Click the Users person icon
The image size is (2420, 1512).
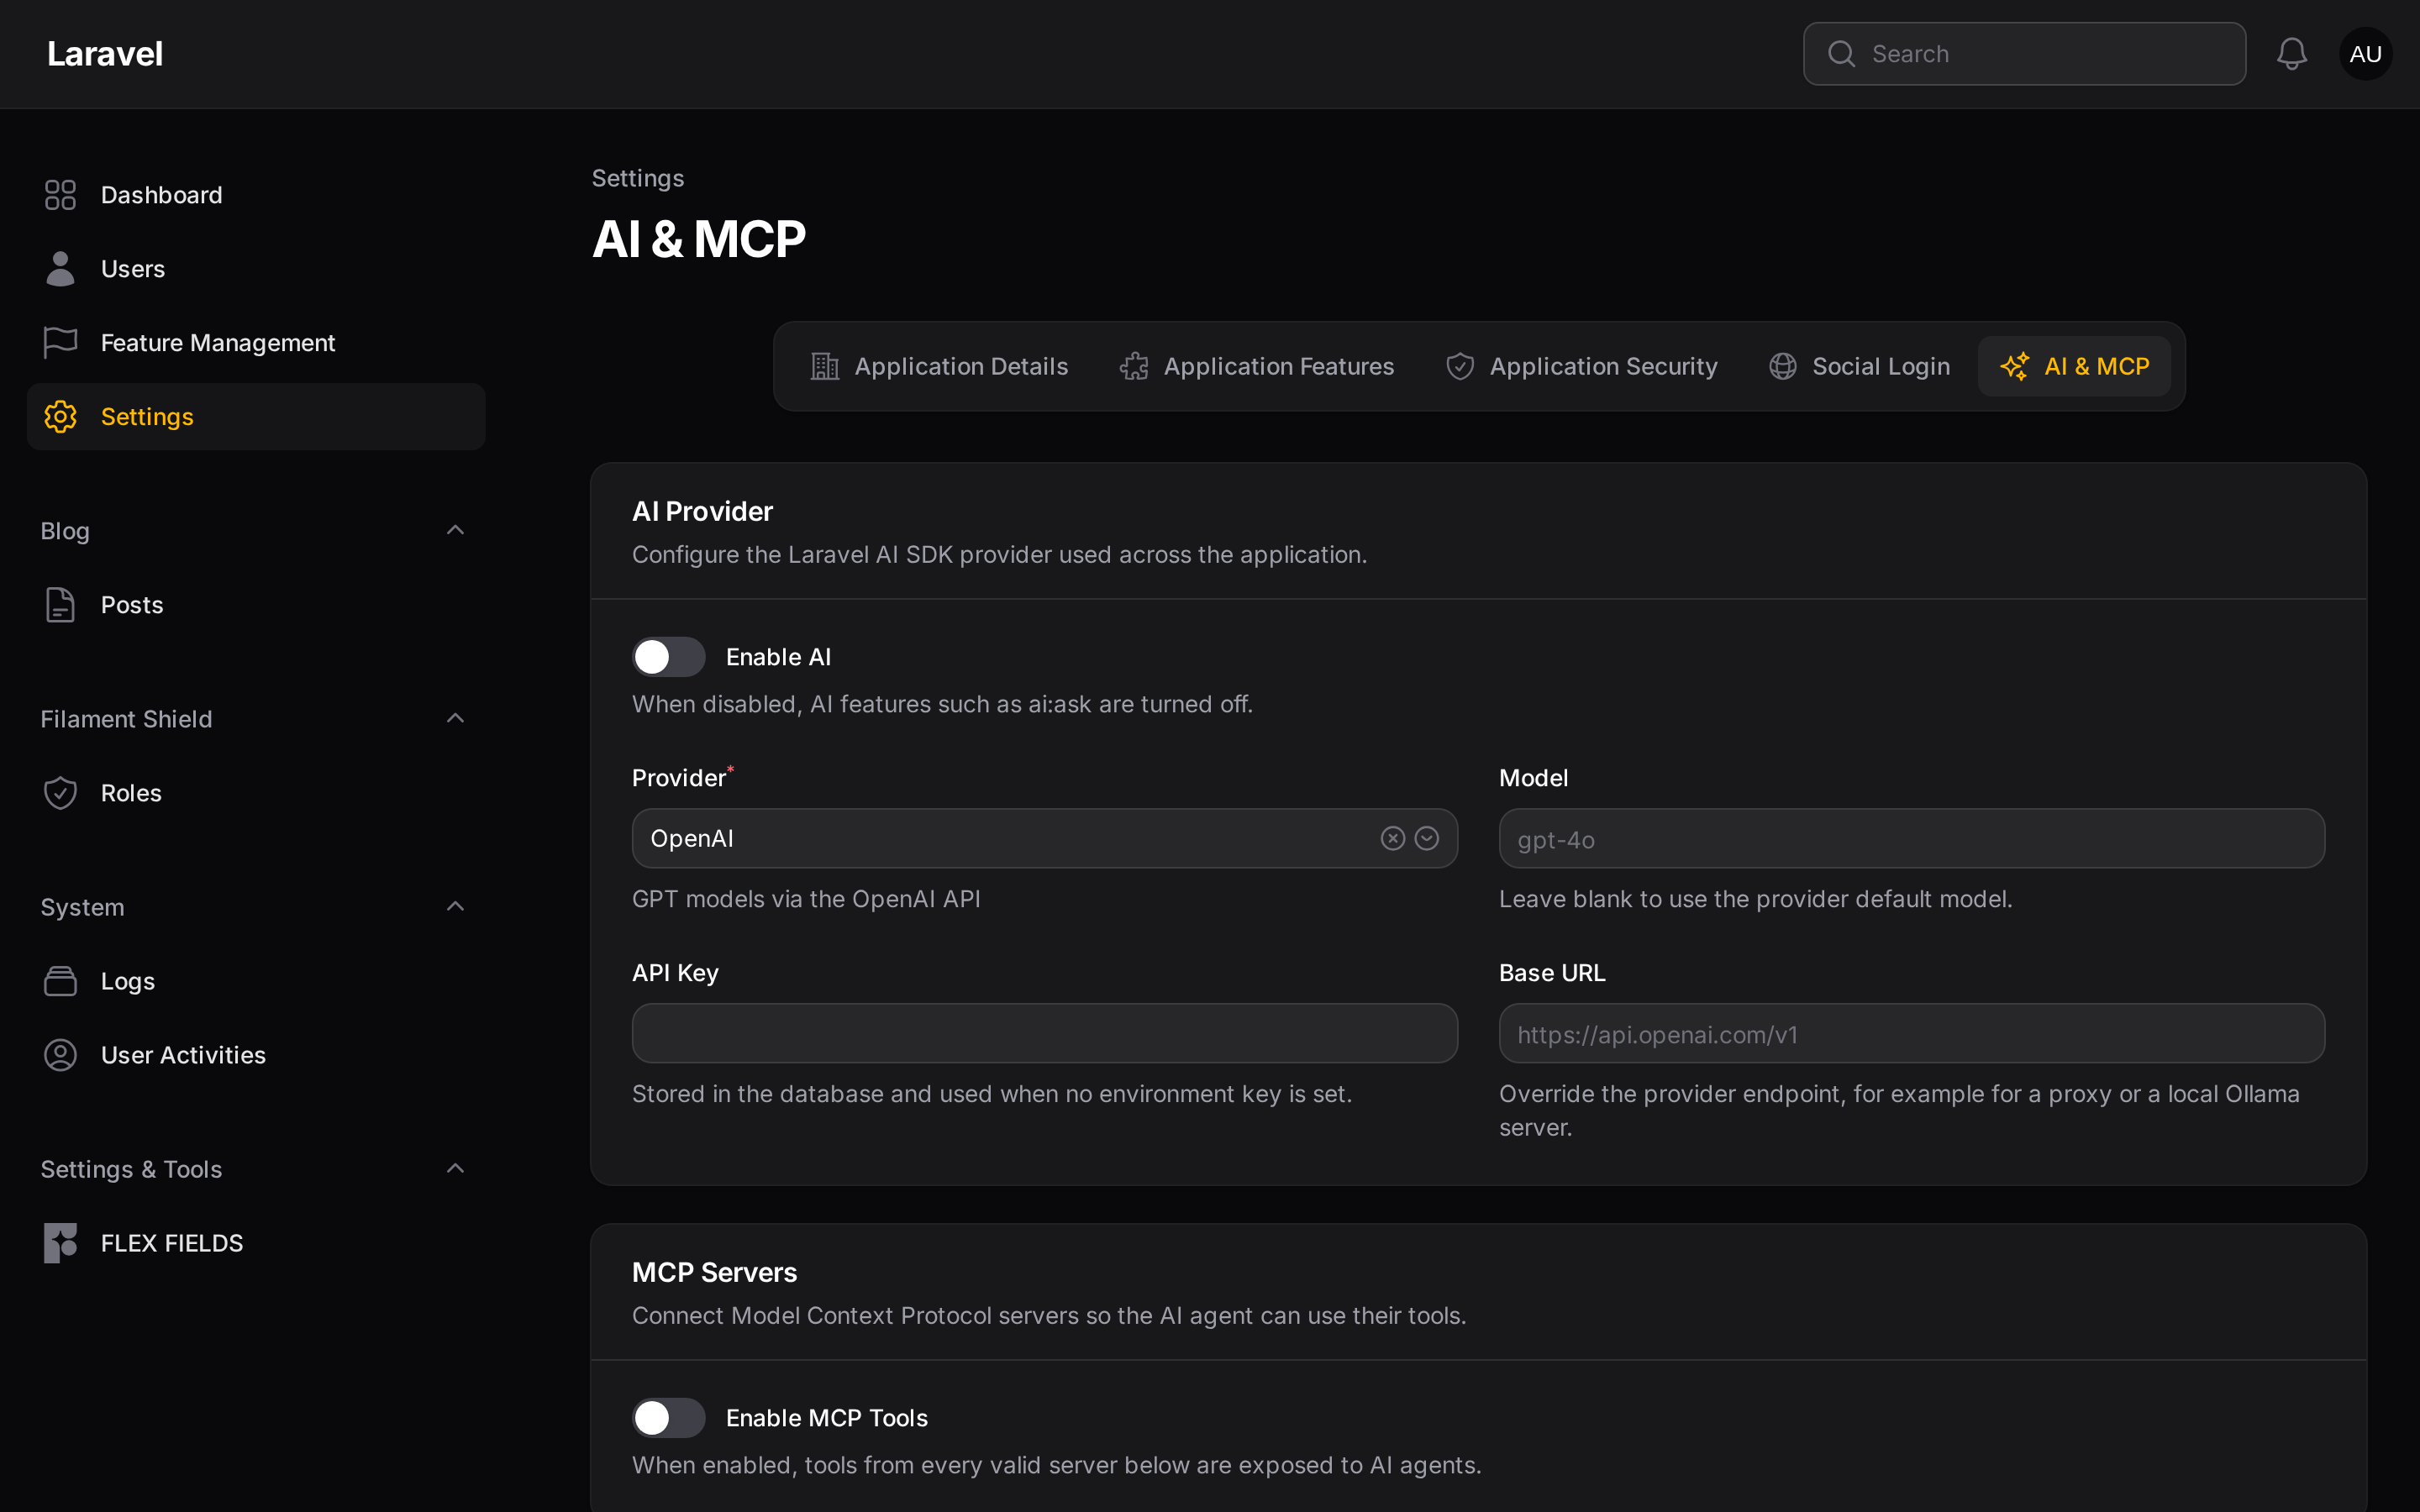coord(60,269)
